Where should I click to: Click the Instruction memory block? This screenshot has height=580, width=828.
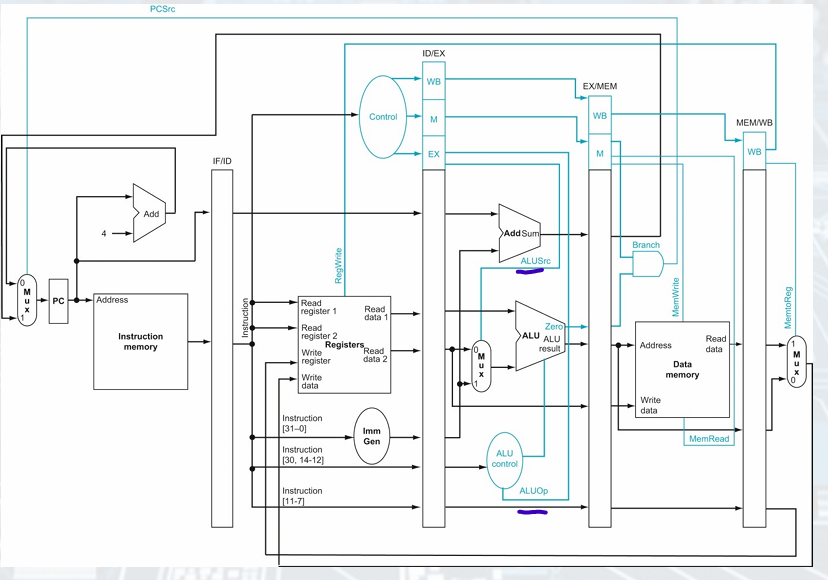coord(140,342)
